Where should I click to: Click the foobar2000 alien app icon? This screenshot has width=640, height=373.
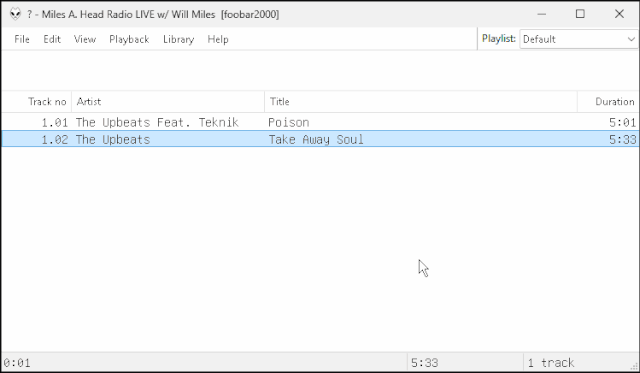coord(15,14)
